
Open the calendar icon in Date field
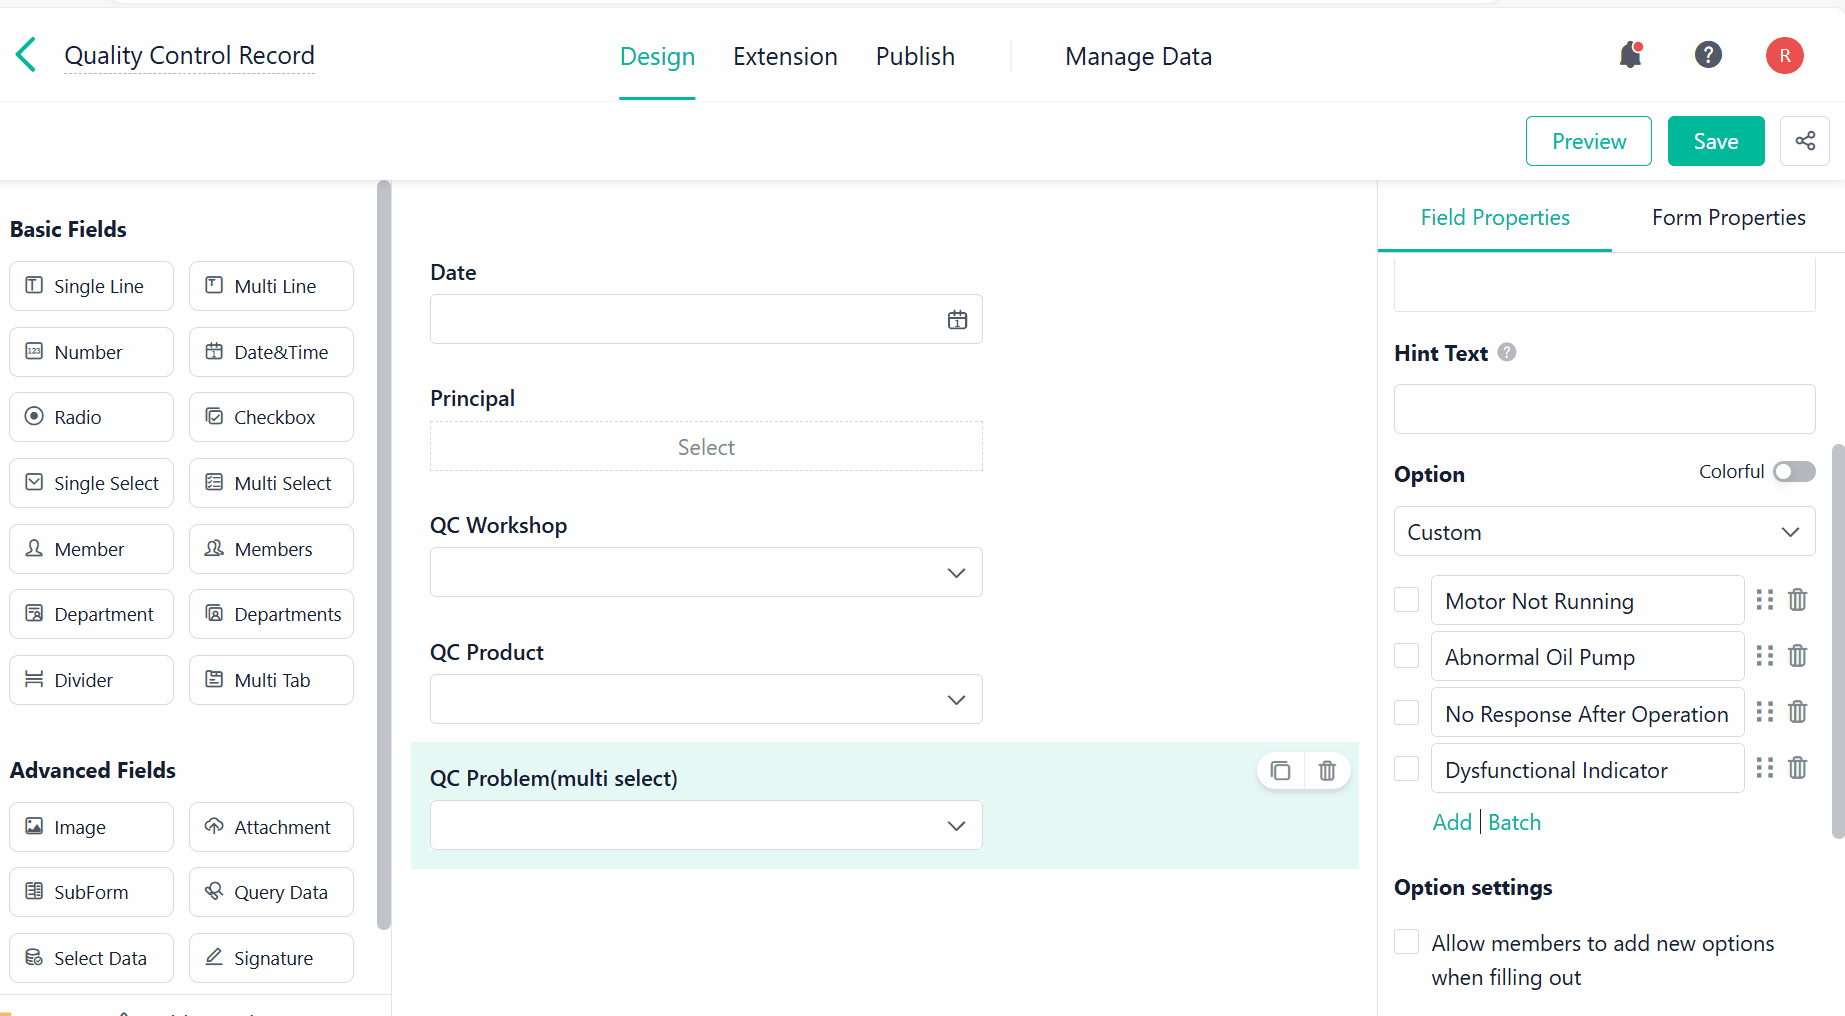tap(957, 320)
